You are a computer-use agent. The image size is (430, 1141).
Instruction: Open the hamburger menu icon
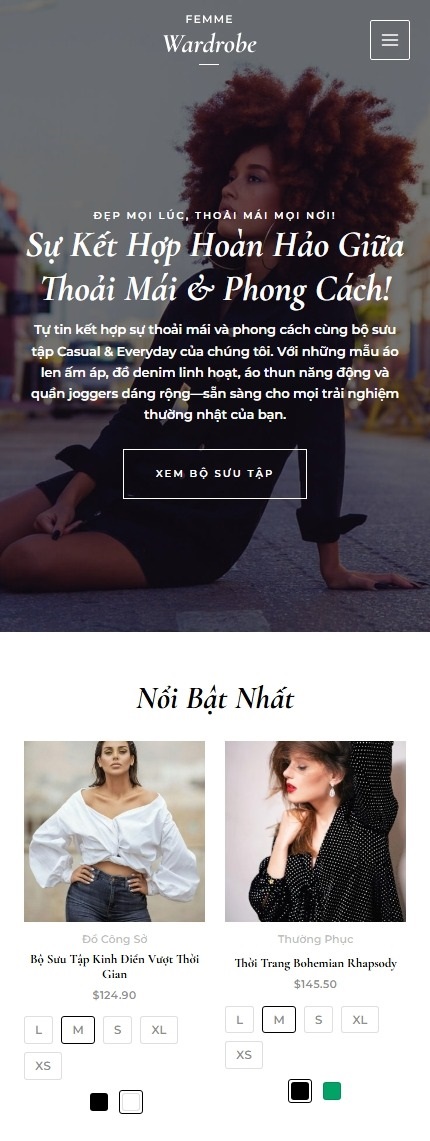[389, 40]
